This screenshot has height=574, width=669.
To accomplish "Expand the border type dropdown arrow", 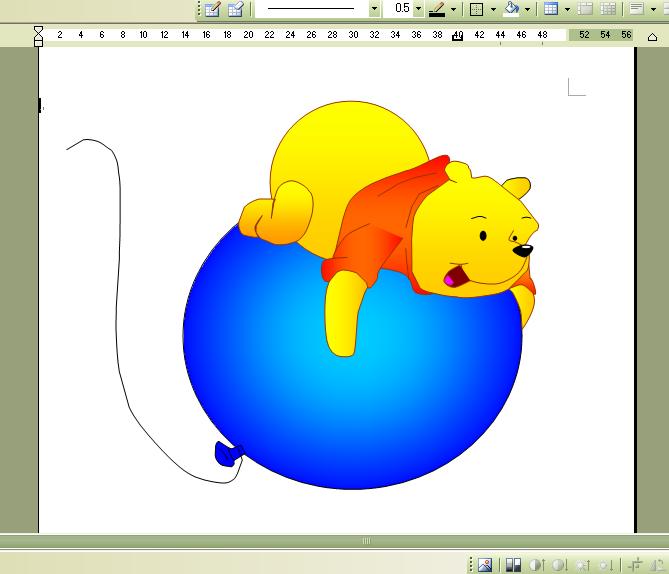I will tap(493, 9).
